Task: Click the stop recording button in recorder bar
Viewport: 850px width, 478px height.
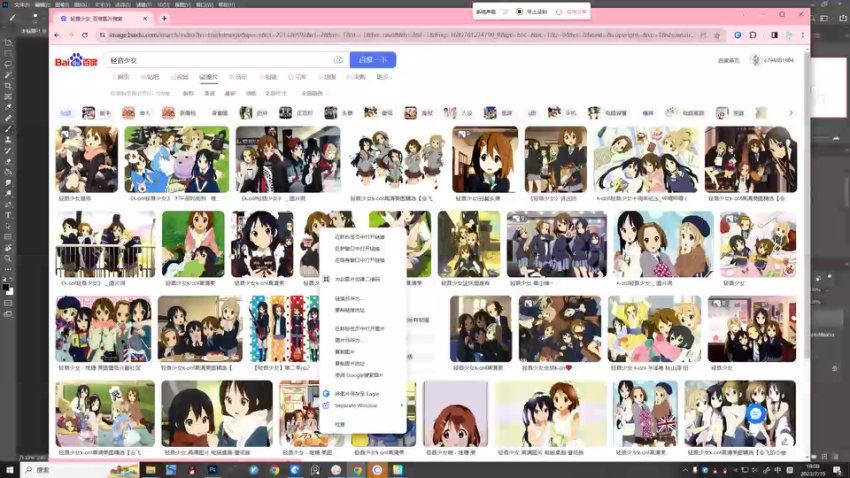Action: pyautogui.click(x=531, y=11)
